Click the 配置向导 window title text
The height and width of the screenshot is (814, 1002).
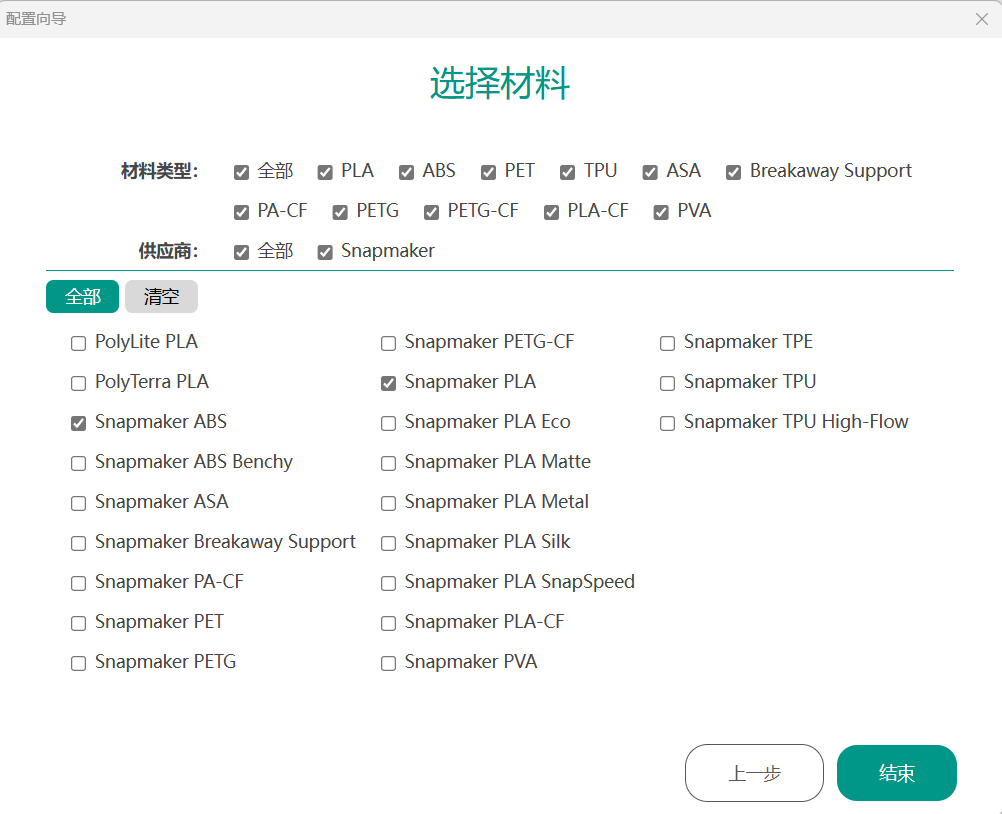(36, 19)
